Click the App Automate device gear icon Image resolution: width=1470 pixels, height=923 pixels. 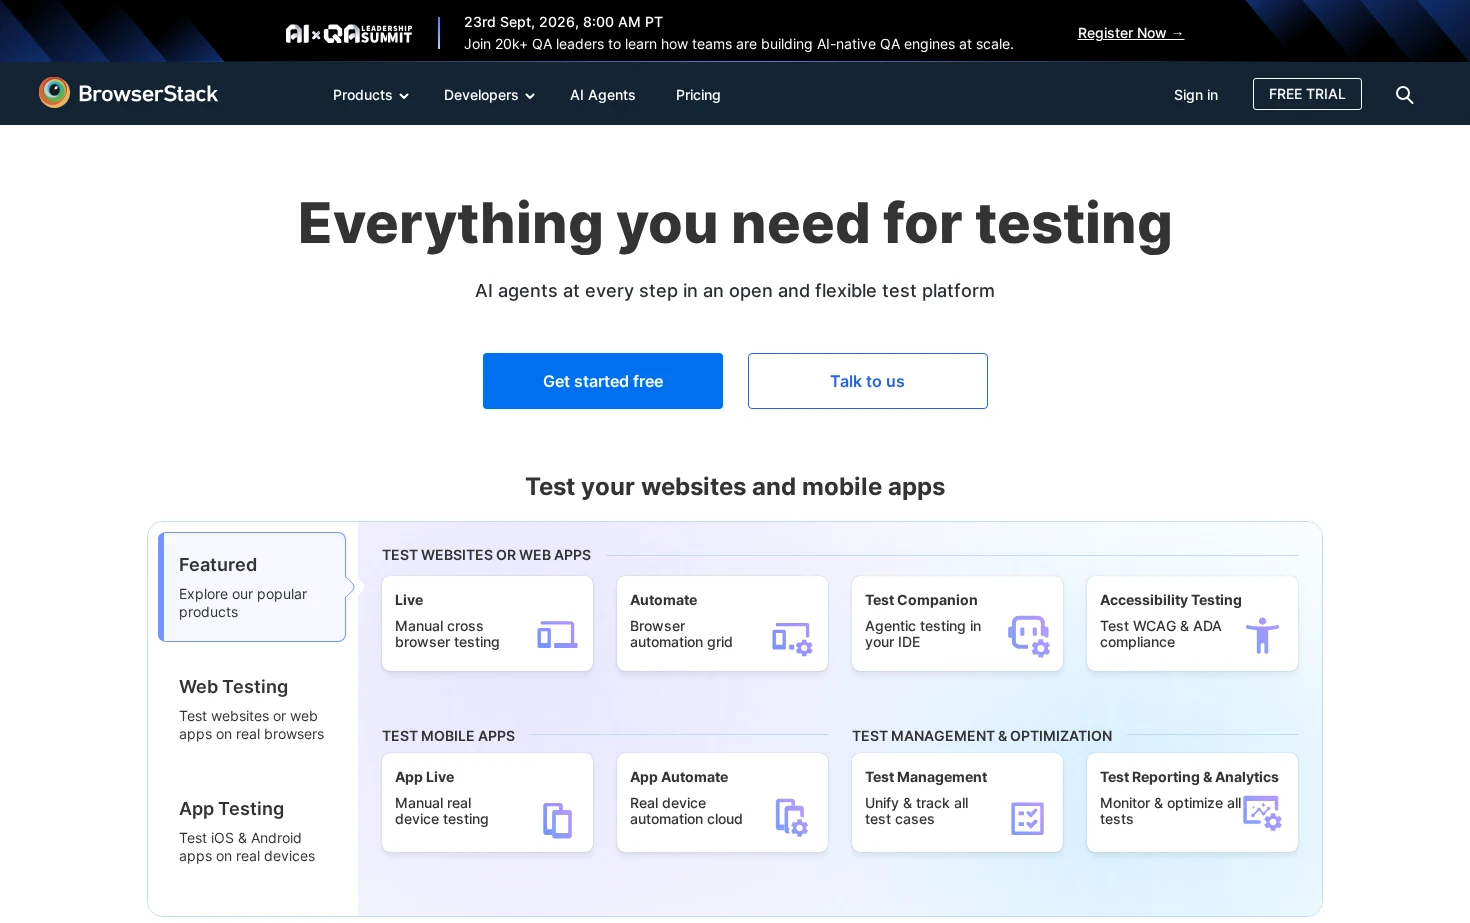pos(791,817)
